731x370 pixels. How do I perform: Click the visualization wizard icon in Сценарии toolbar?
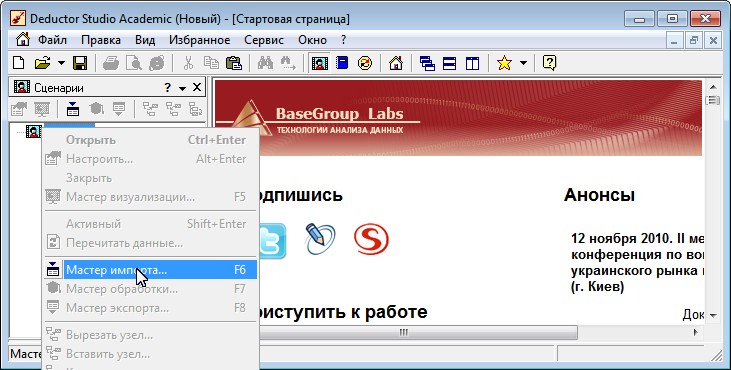click(x=41, y=110)
